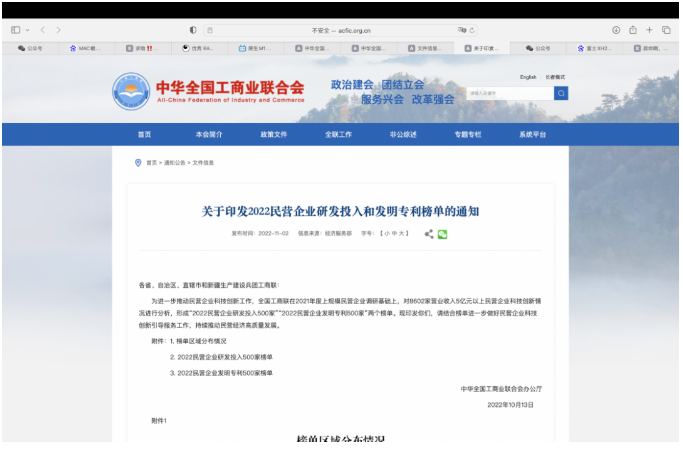Viewport: 683px width, 451px height.
Task: Show the Safari sidebar
Action: pyautogui.click(x=16, y=30)
